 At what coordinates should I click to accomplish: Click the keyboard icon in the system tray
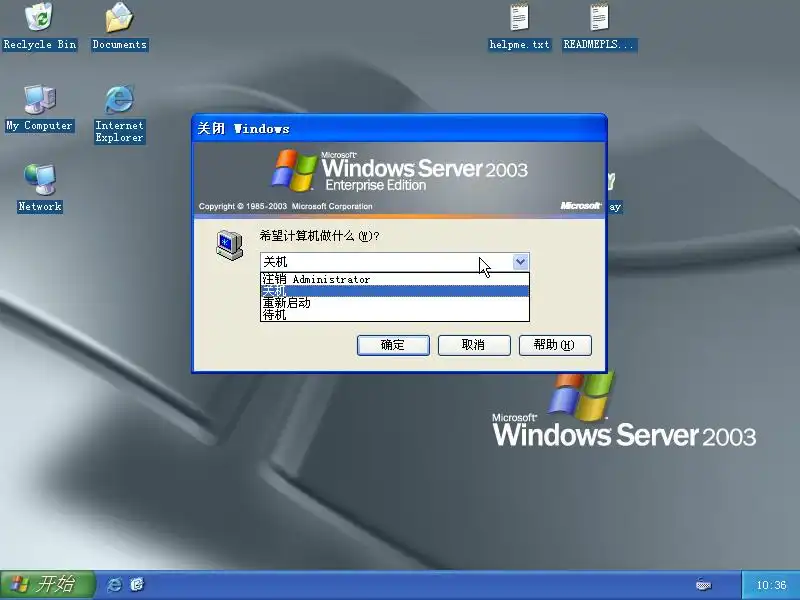coord(703,585)
